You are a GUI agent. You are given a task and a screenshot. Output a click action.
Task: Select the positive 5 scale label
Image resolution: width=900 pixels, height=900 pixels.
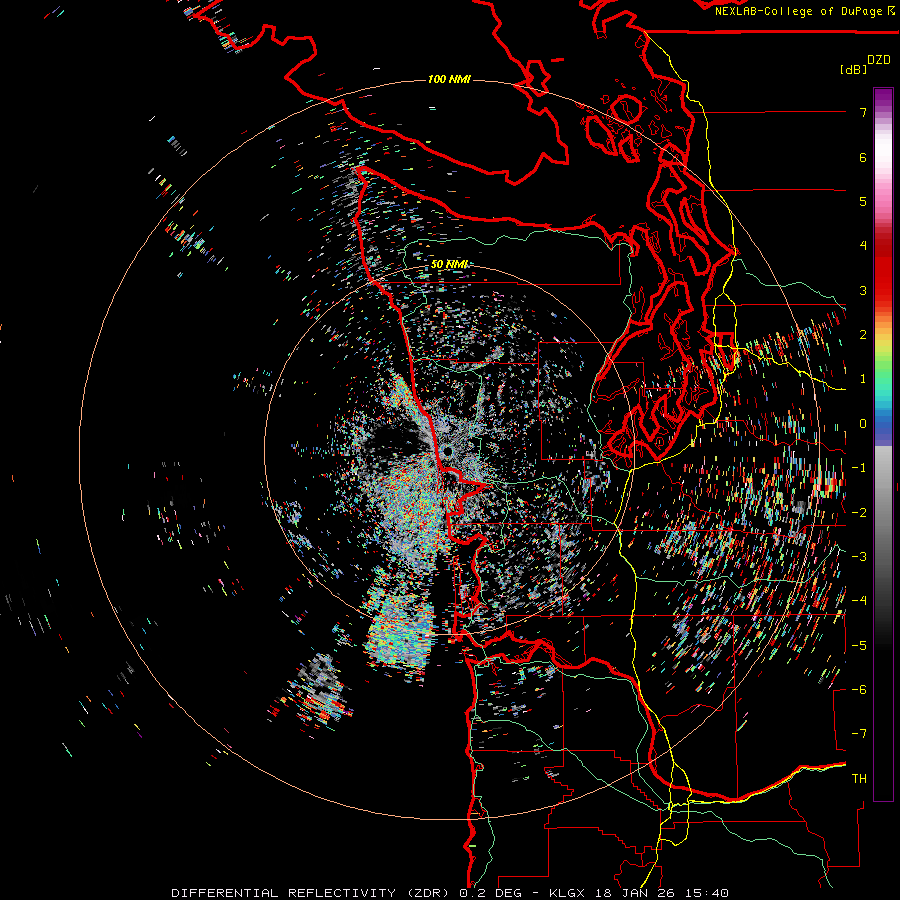(863, 201)
